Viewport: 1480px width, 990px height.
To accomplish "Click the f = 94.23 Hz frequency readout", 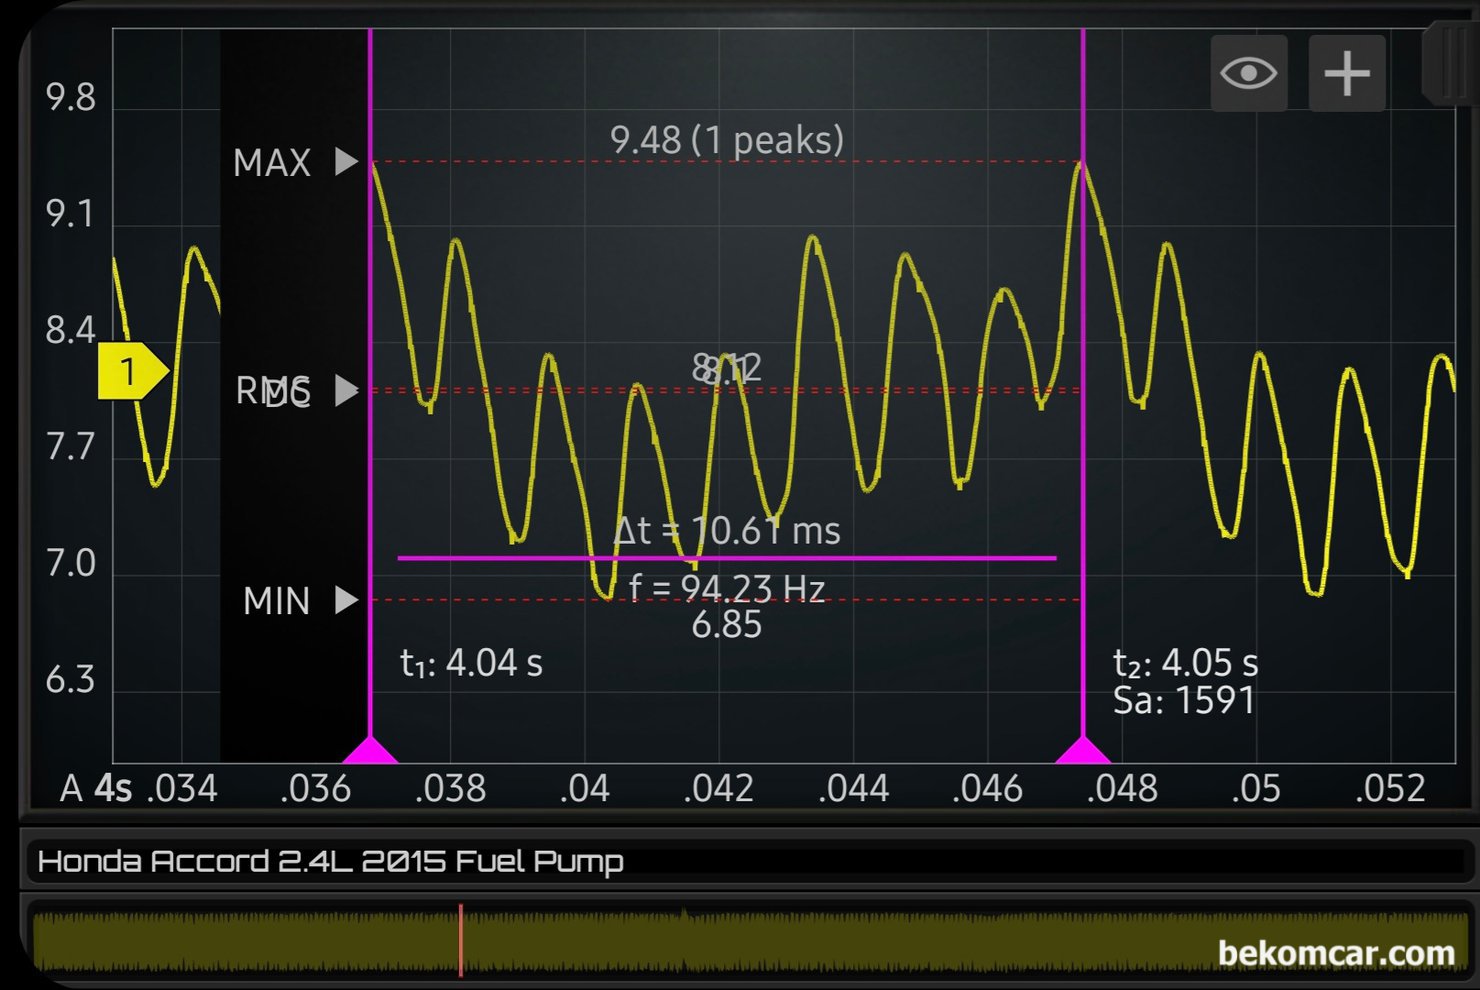I will tap(727, 588).
